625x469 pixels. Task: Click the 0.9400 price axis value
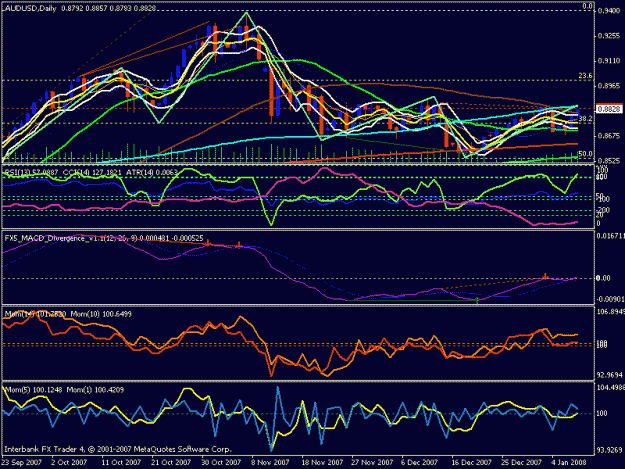pyautogui.click(x=609, y=11)
